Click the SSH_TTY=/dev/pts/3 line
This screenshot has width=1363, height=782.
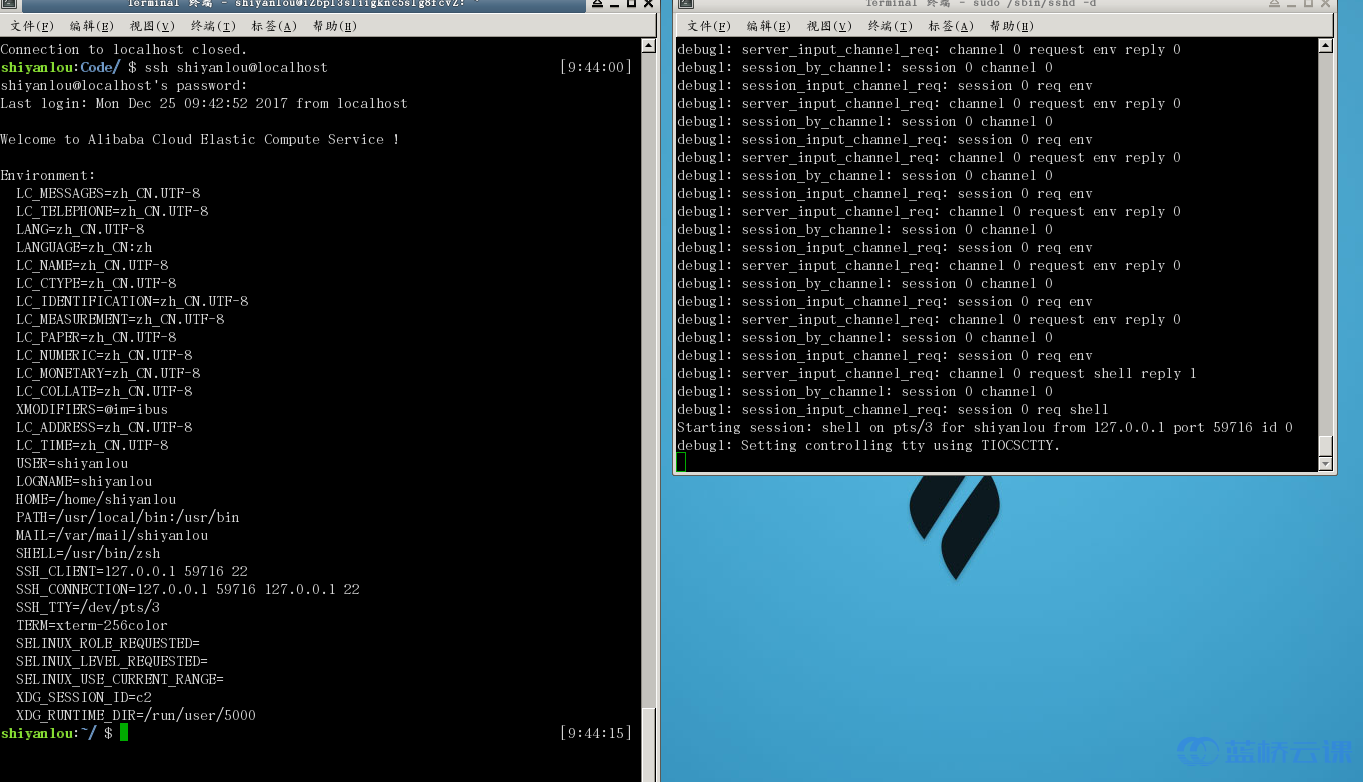click(x=88, y=607)
